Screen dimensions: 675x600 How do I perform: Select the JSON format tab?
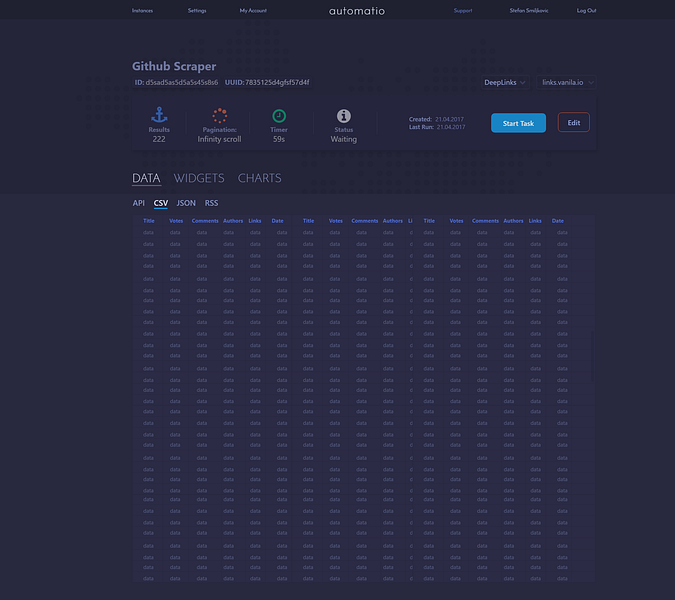tap(186, 203)
